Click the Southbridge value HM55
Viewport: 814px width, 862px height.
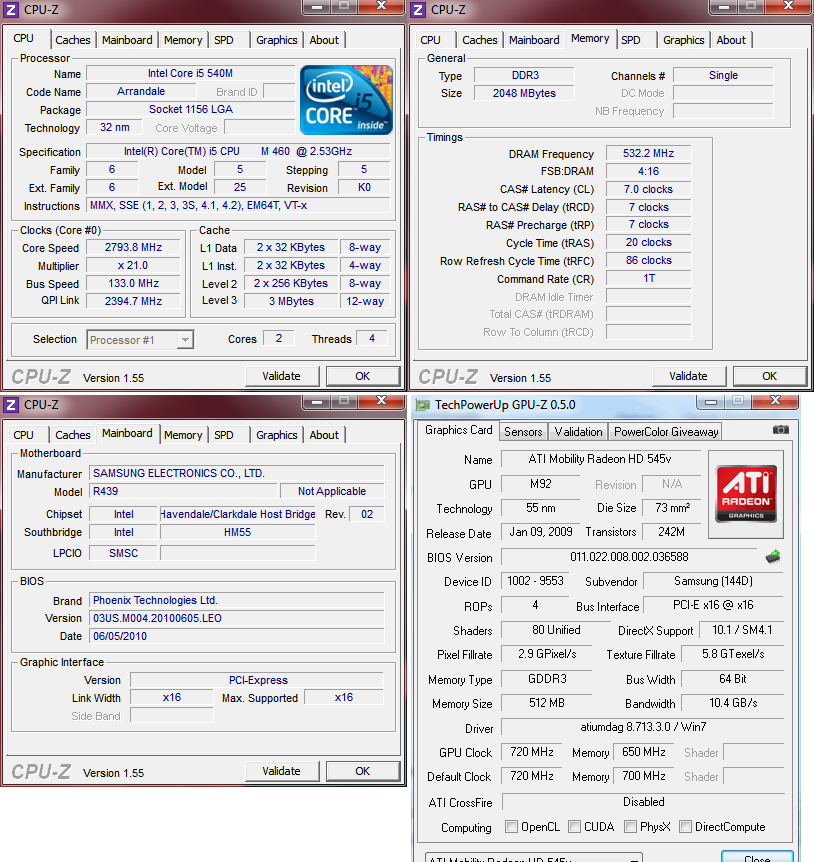237,532
